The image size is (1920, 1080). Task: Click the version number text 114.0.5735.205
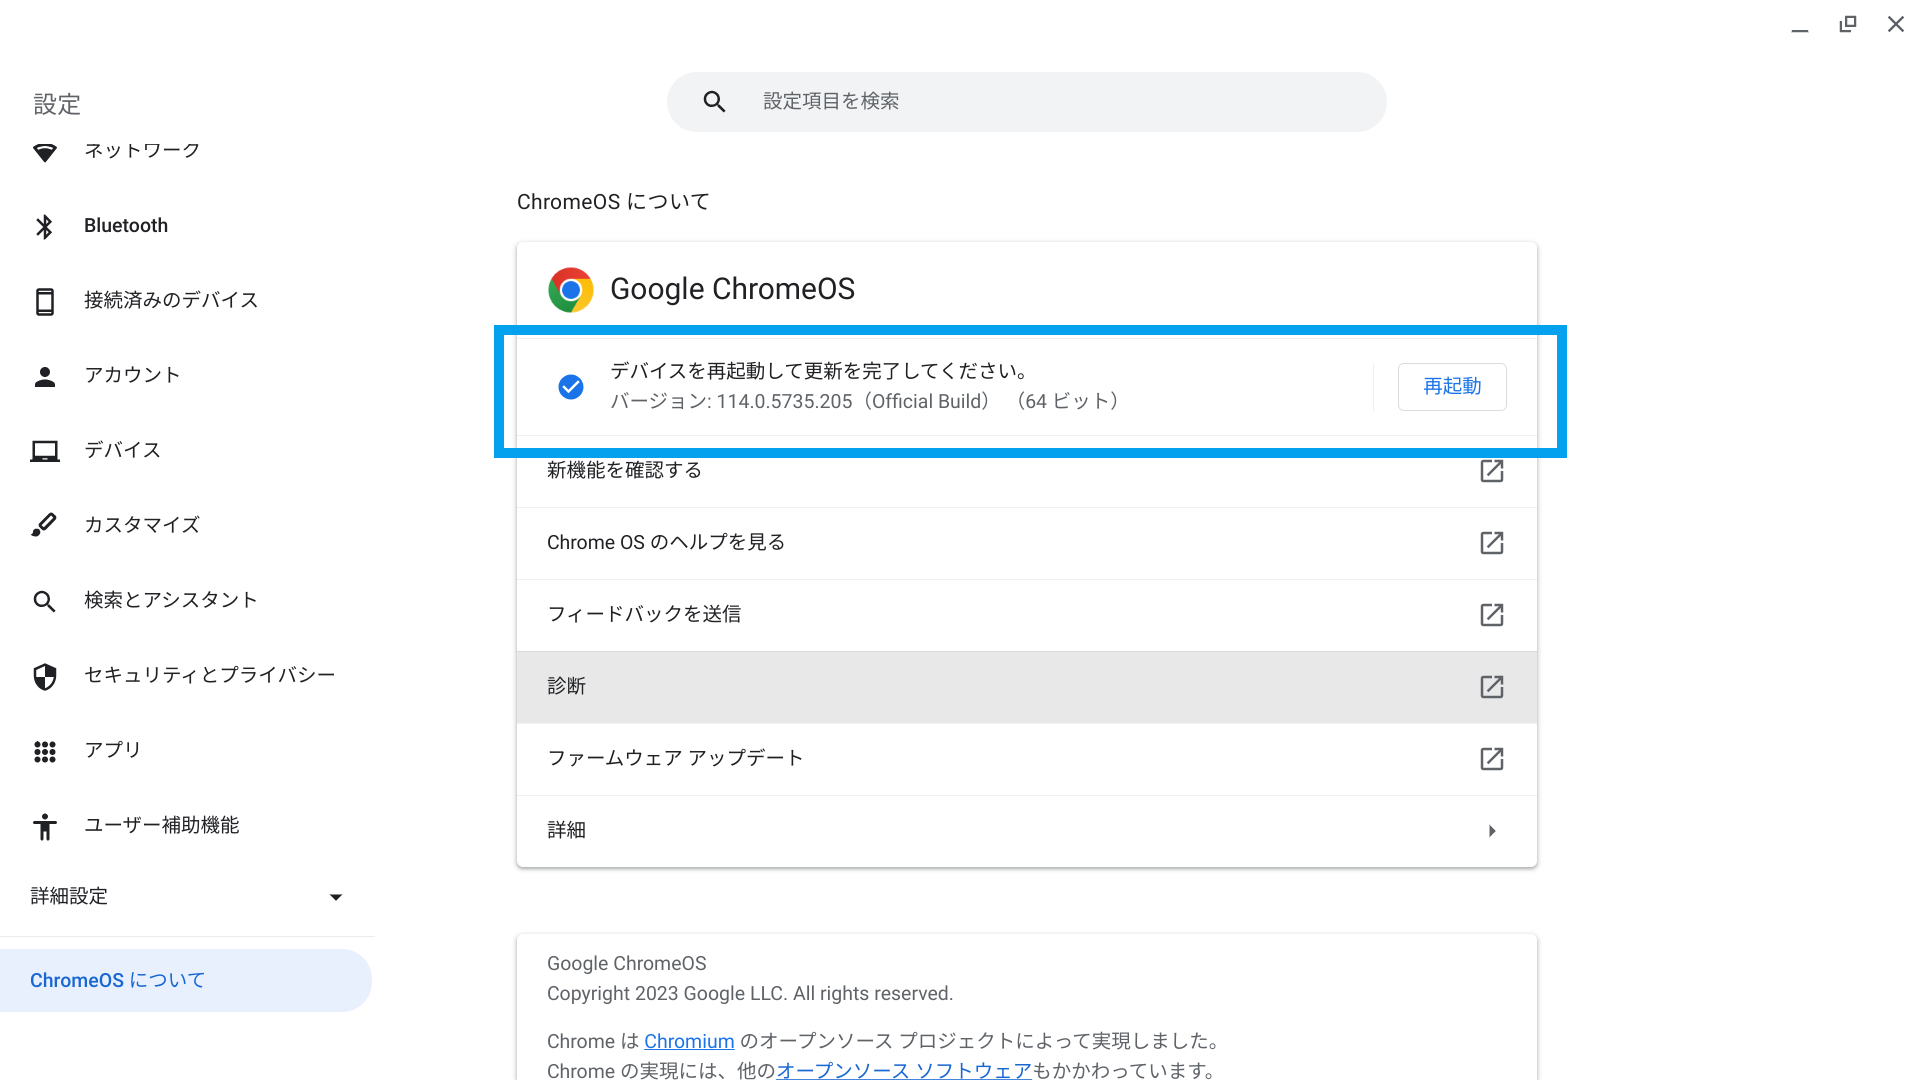785,402
